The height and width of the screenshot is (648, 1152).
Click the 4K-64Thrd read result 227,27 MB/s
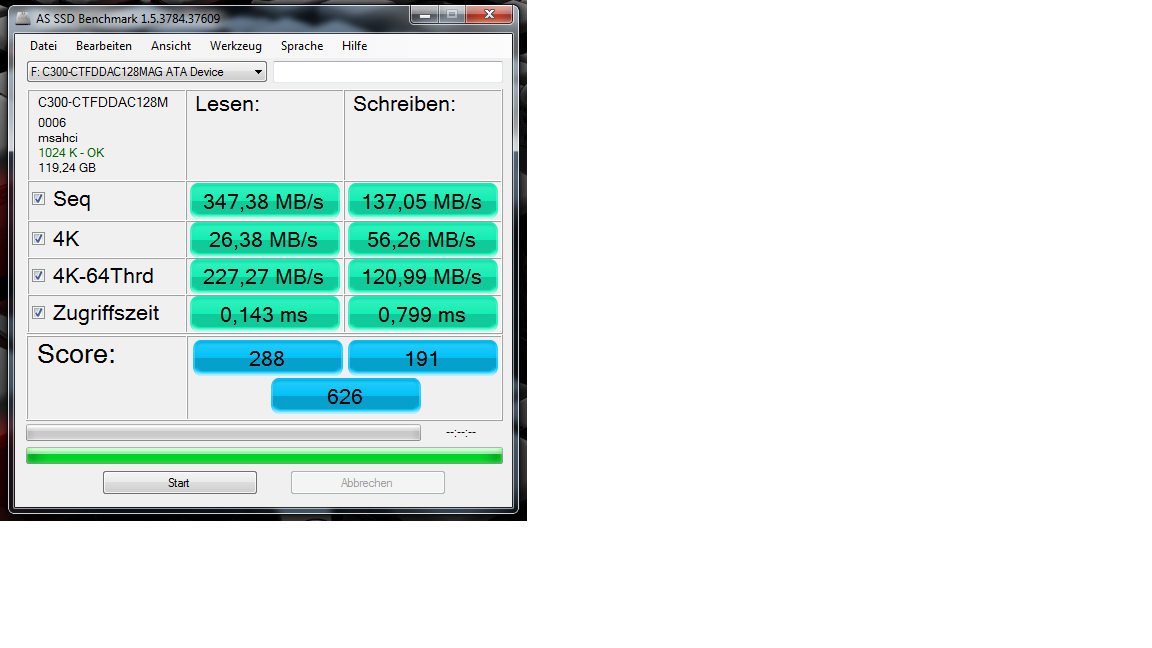point(264,277)
